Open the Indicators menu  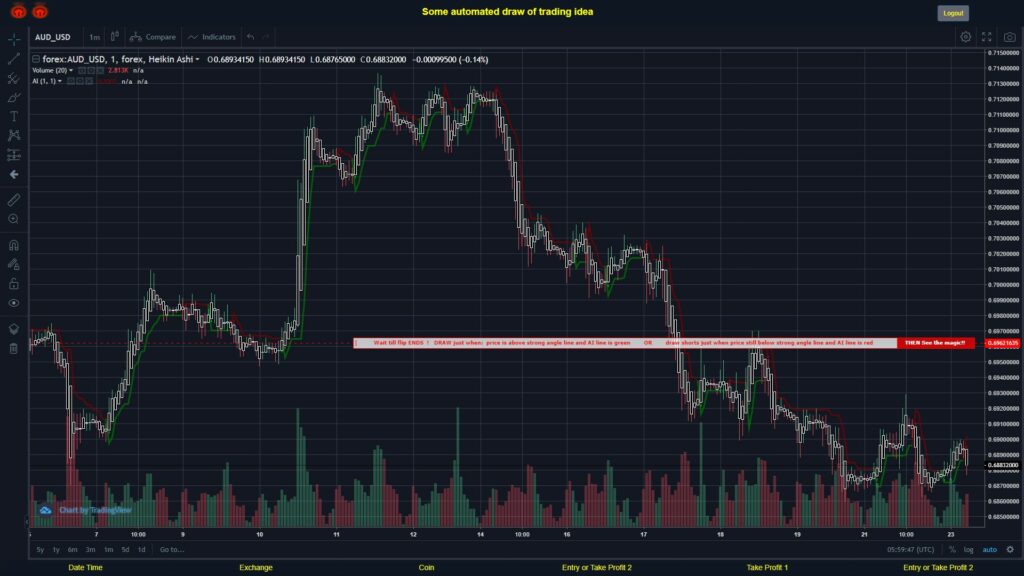[212, 37]
